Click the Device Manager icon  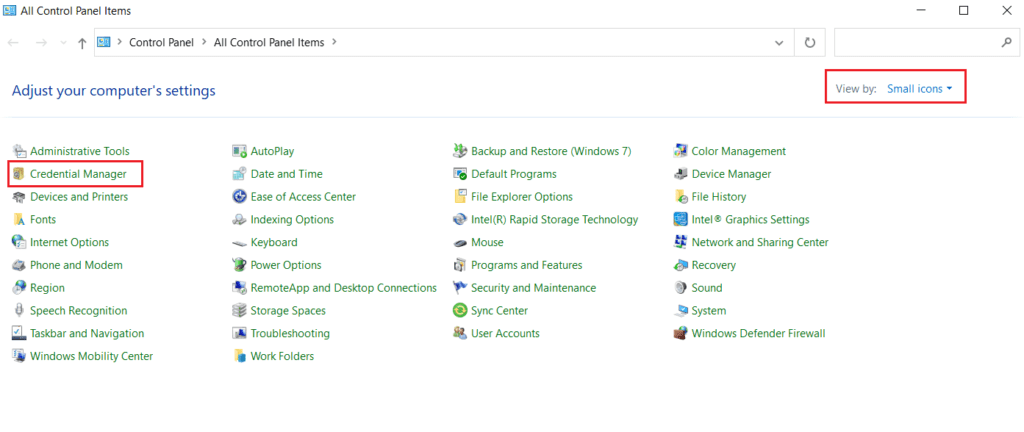(x=681, y=174)
